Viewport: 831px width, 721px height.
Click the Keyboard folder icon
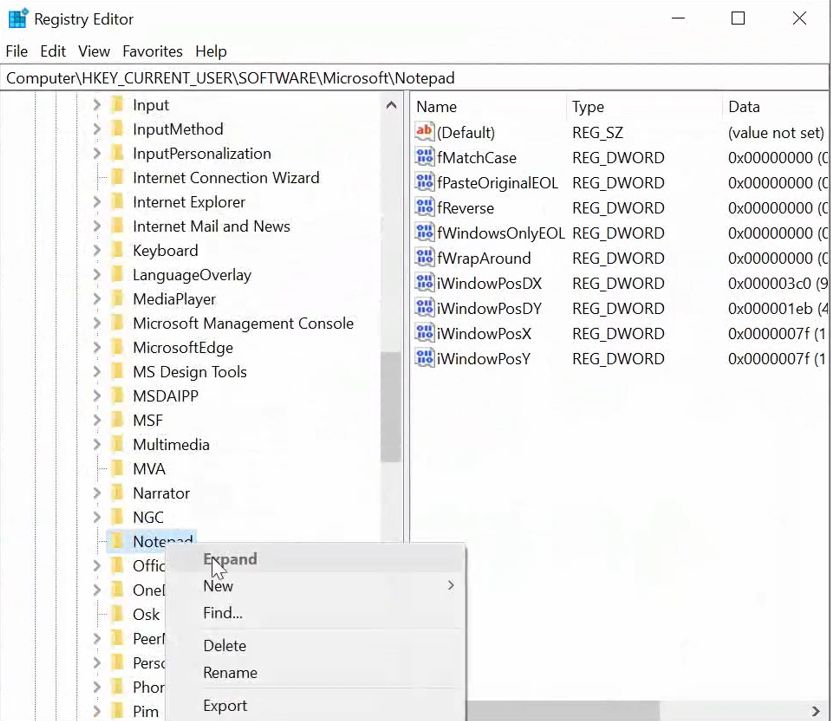(117, 251)
